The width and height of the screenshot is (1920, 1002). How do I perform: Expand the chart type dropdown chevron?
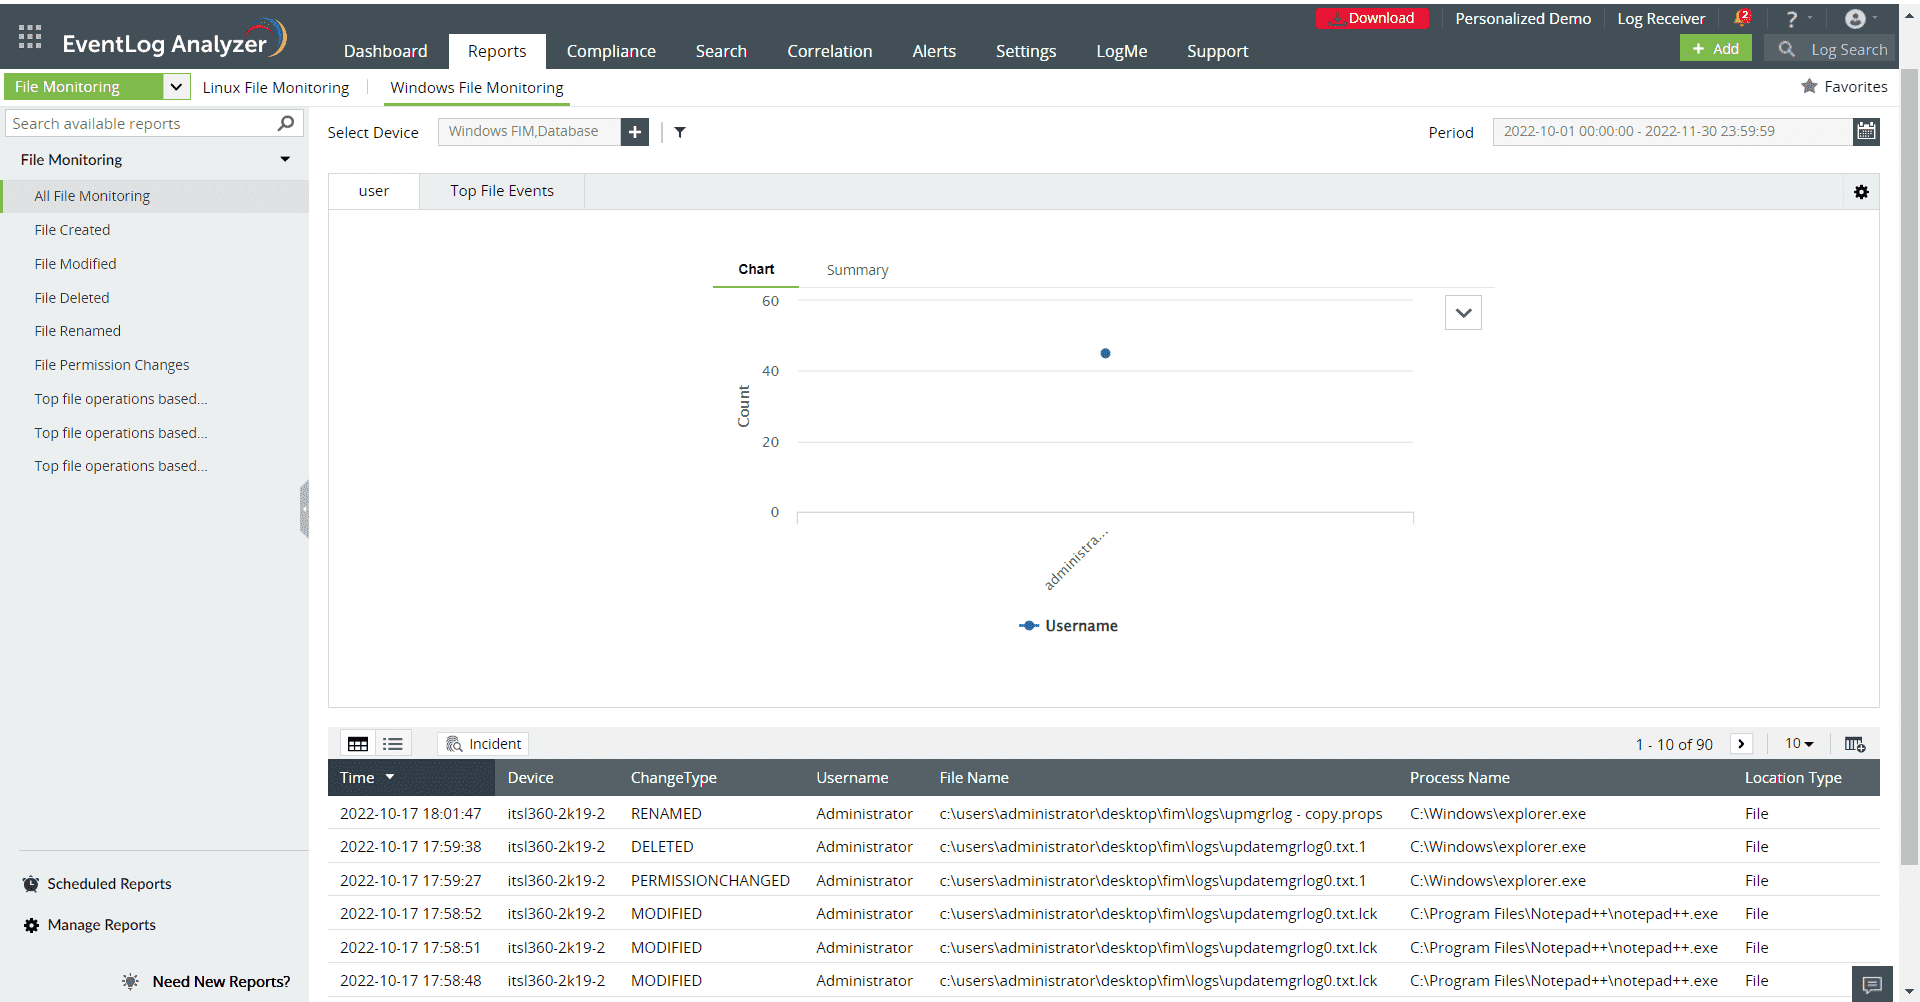point(1463,313)
